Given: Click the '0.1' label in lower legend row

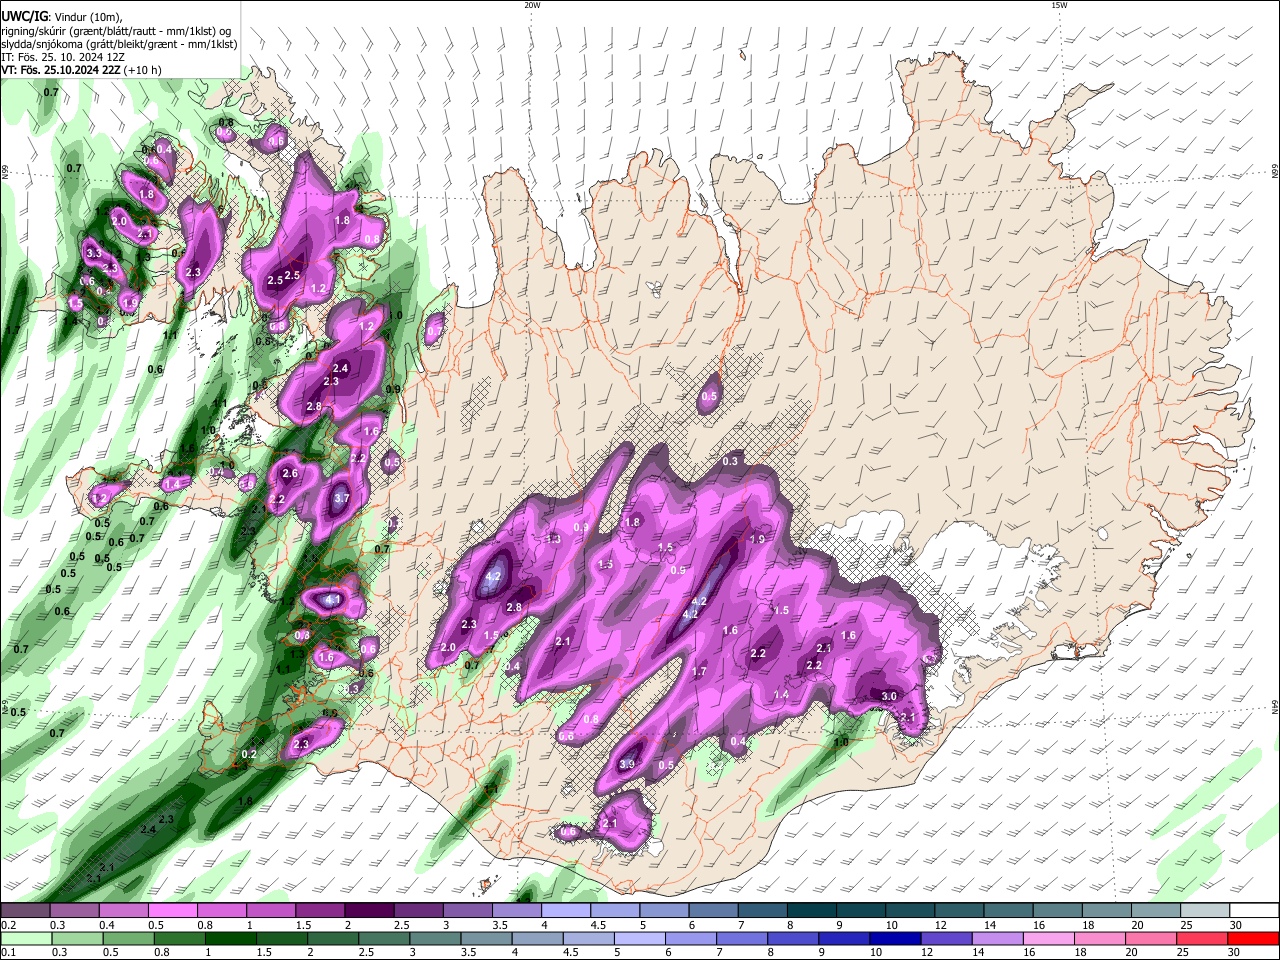Looking at the screenshot, I should (x=8, y=953).
